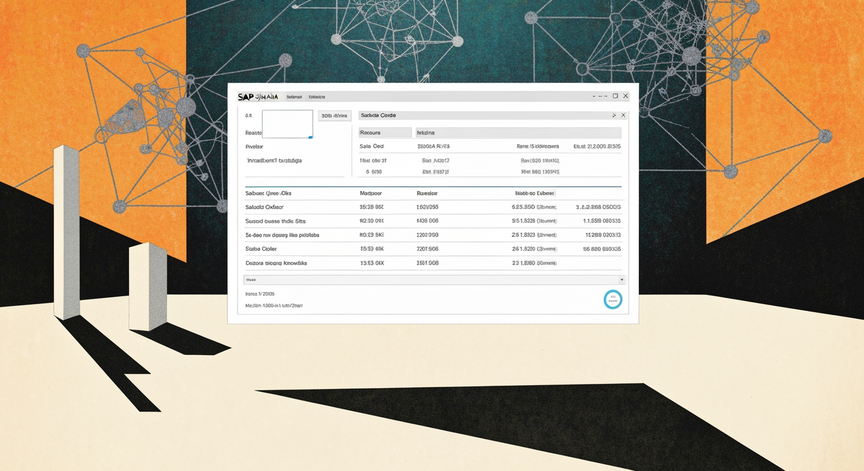Click the value 1.1.559 080335

coord(602,221)
